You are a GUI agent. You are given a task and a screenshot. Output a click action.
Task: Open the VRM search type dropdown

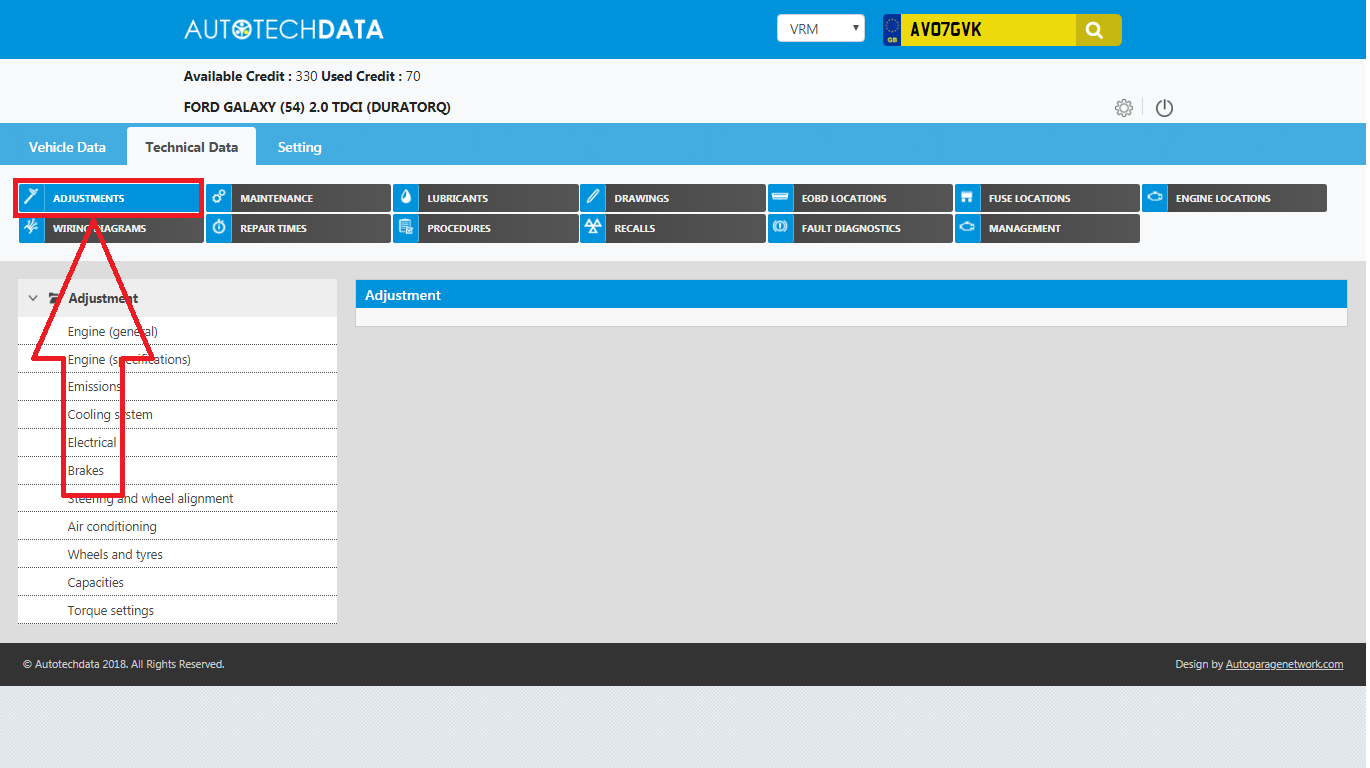coord(821,29)
